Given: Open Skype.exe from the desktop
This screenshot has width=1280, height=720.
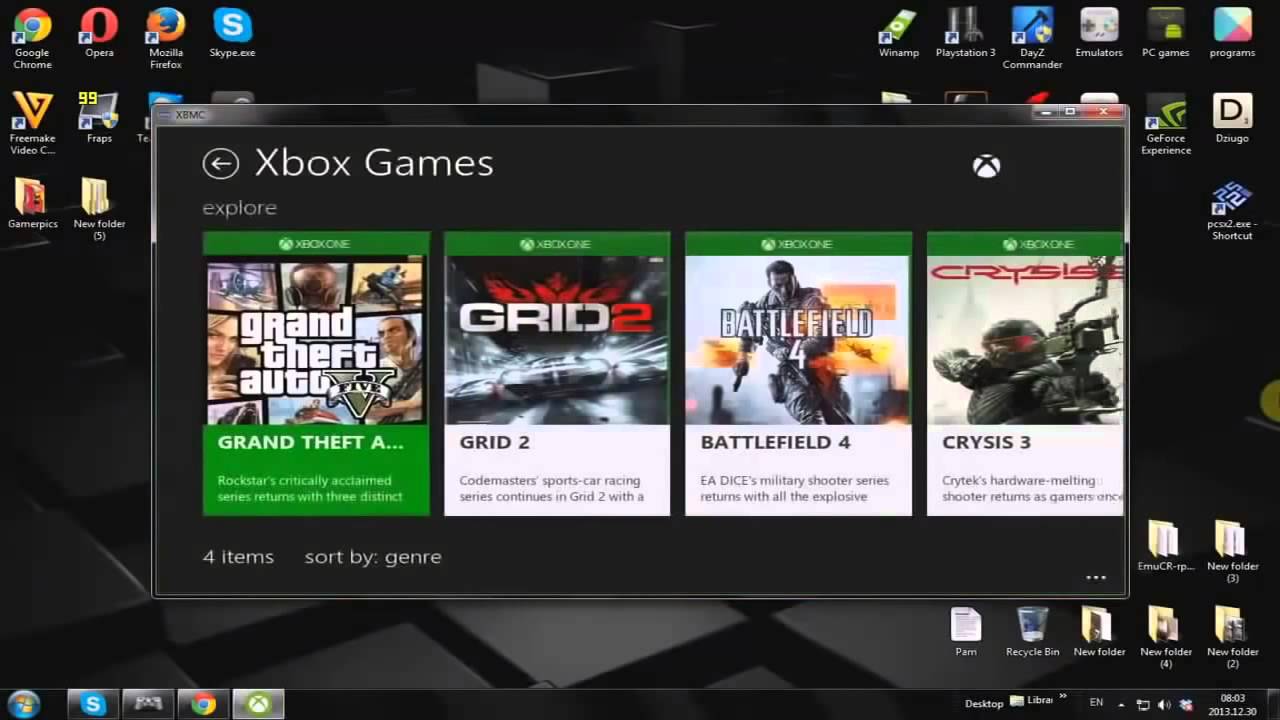Looking at the screenshot, I should point(232,25).
